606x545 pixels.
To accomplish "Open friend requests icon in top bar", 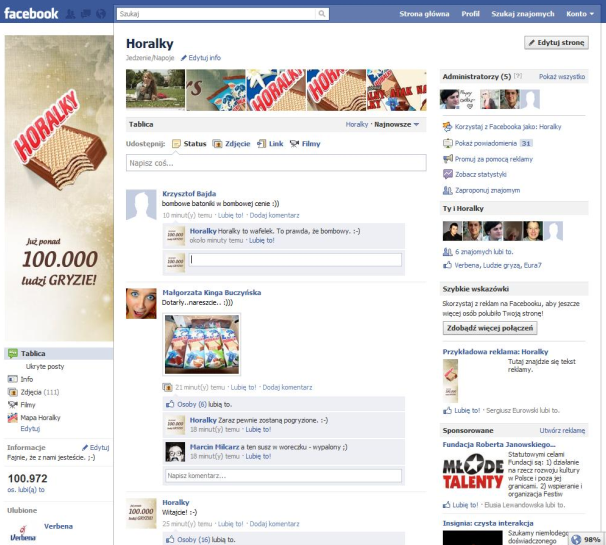I will pyautogui.click(x=70, y=14).
